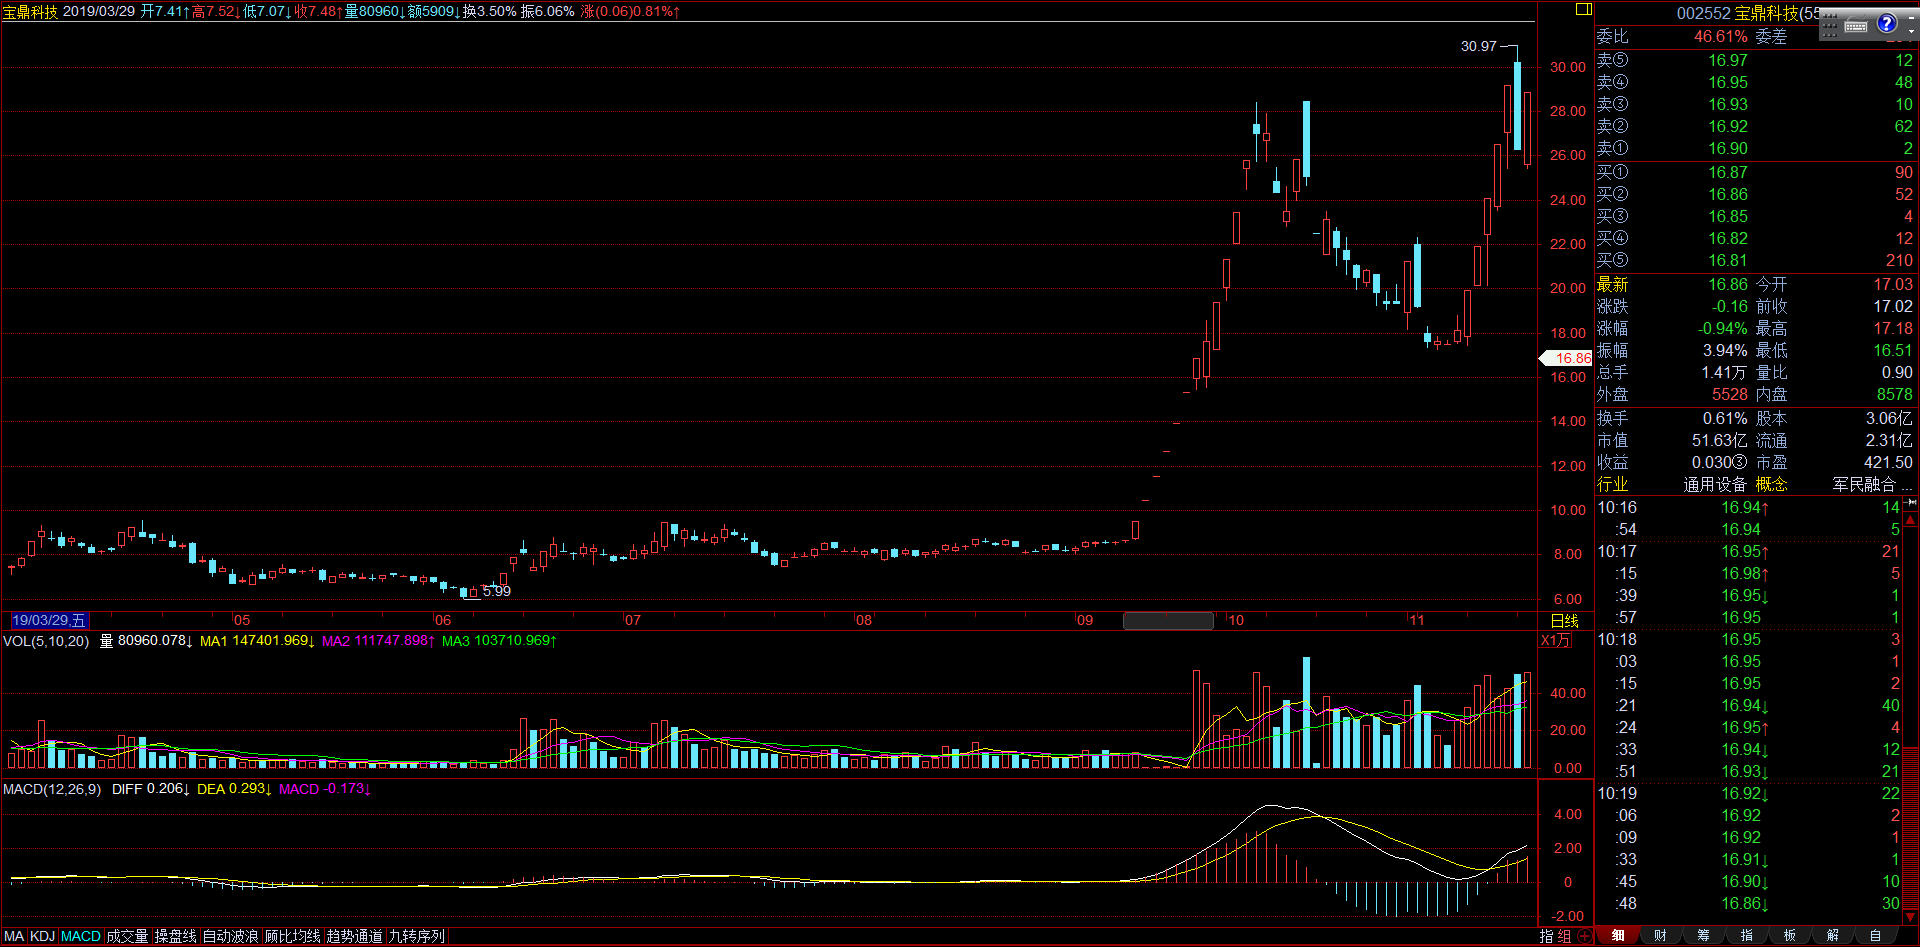Click the gray timeline scrollbar thumb
The height and width of the screenshot is (947, 1920).
tap(1168, 621)
